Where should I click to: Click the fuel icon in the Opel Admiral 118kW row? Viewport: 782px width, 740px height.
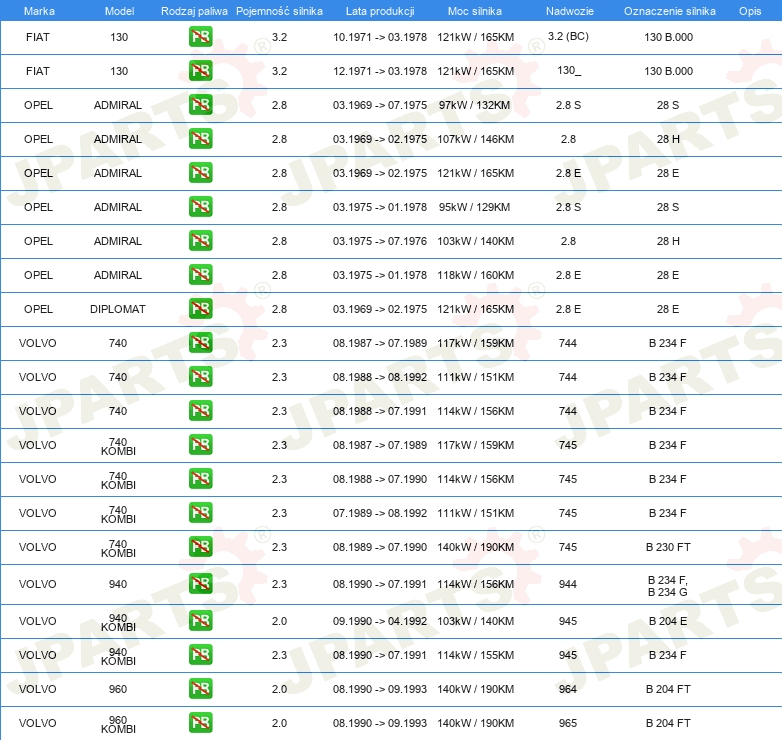(x=200, y=275)
